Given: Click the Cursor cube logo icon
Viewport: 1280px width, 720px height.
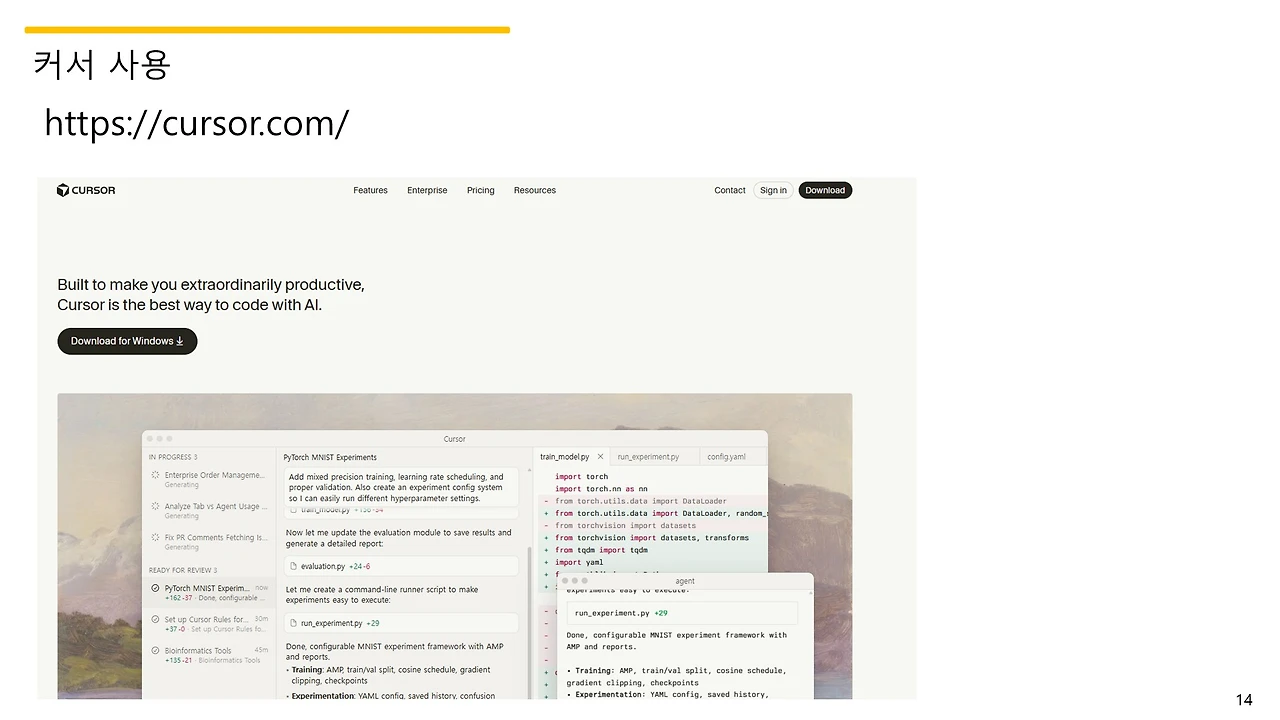Looking at the screenshot, I should (x=62, y=190).
